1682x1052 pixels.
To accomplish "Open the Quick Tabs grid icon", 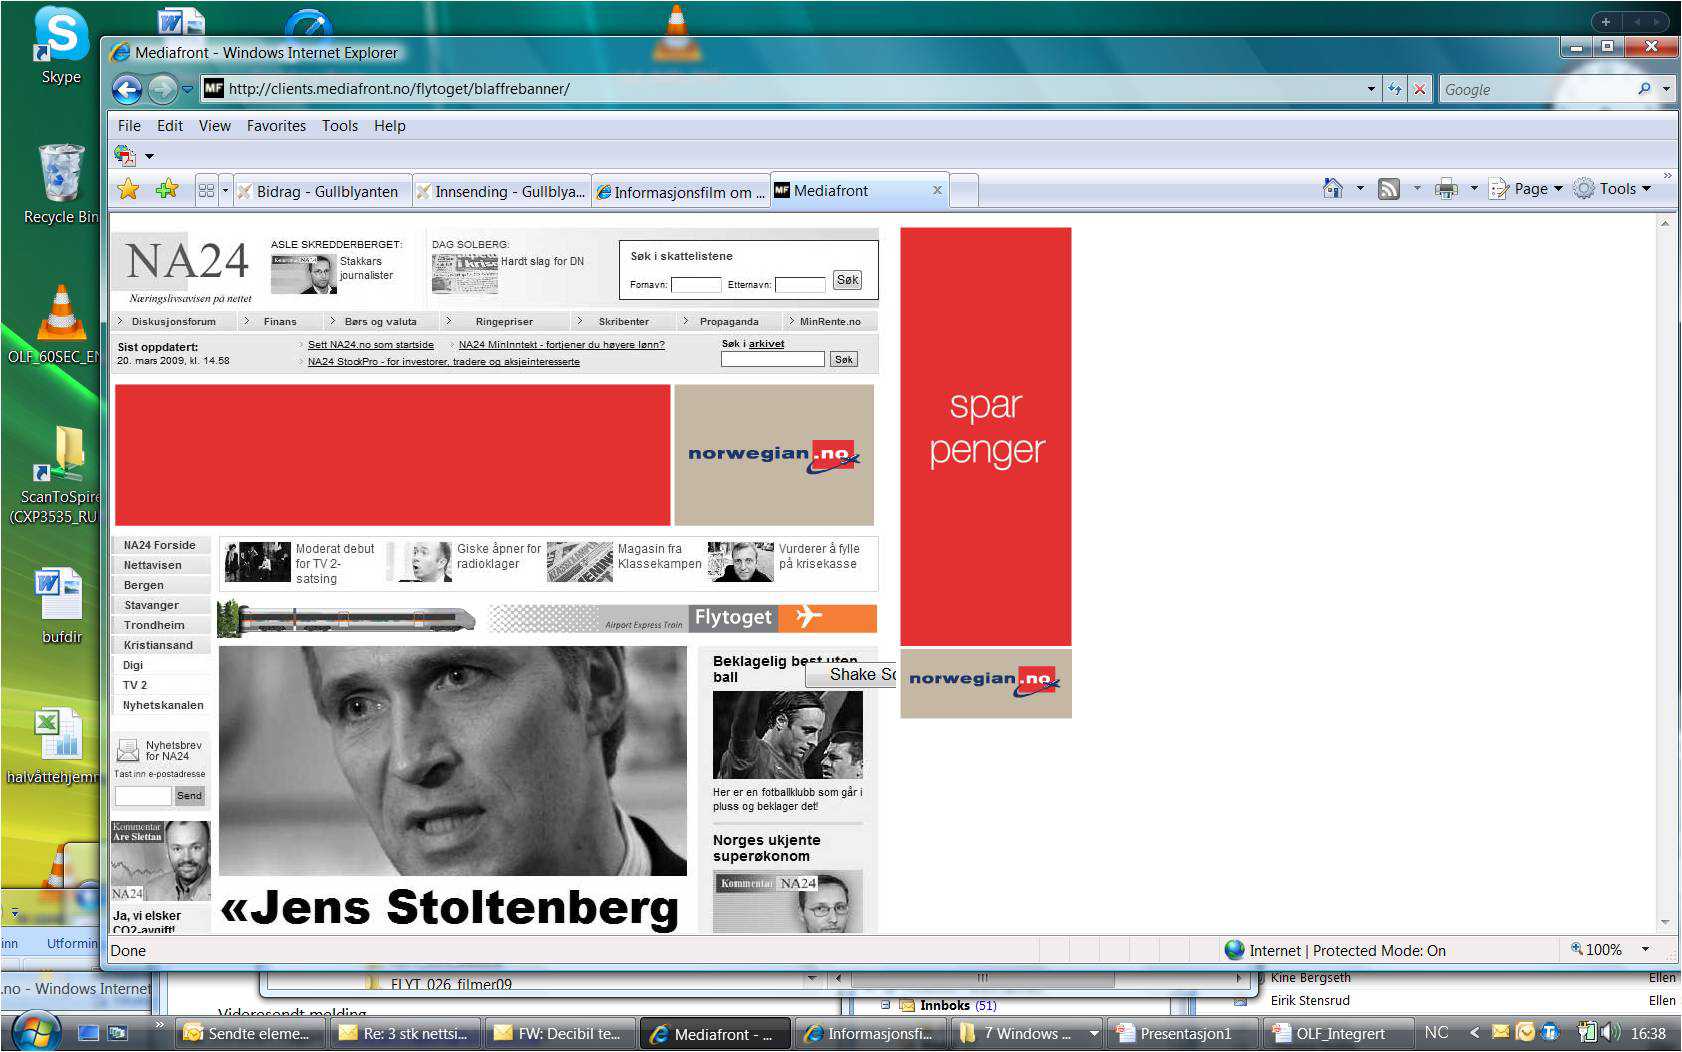I will (206, 190).
